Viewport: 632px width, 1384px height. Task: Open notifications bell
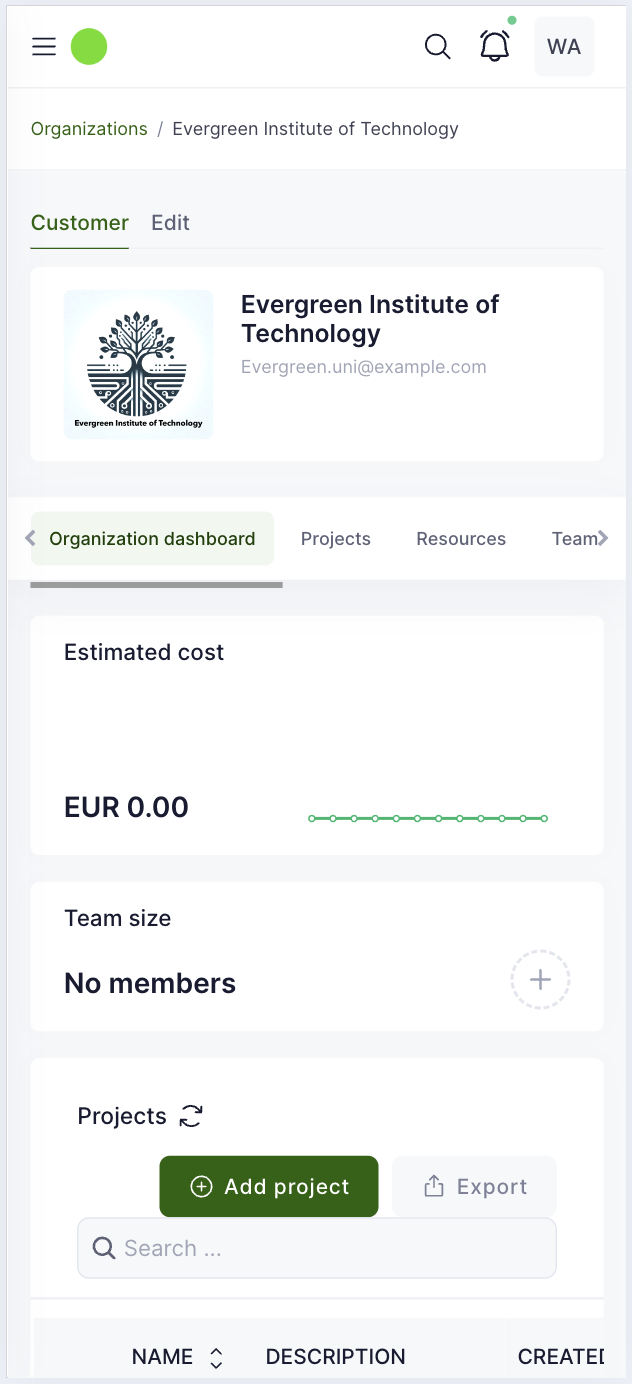[495, 46]
